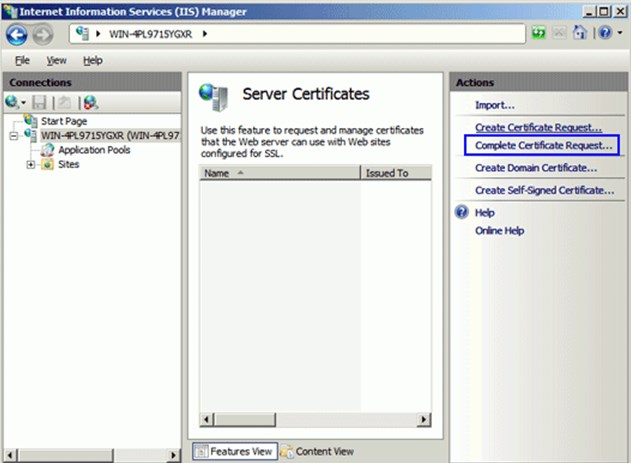Click the IIS Manager title bar icon

tap(10, 11)
